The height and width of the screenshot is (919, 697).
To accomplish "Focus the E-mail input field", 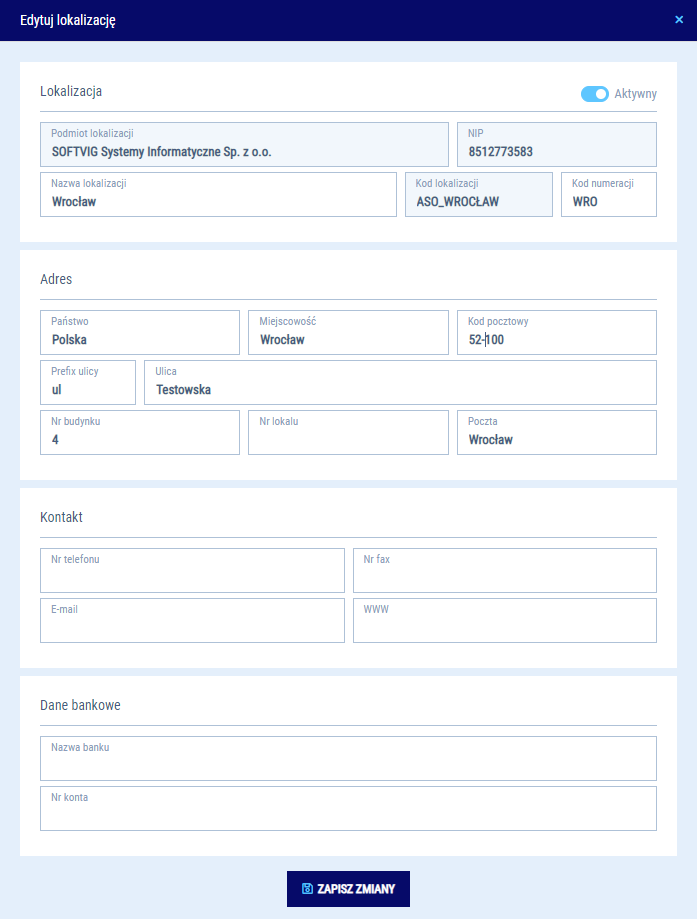I will click(192, 621).
